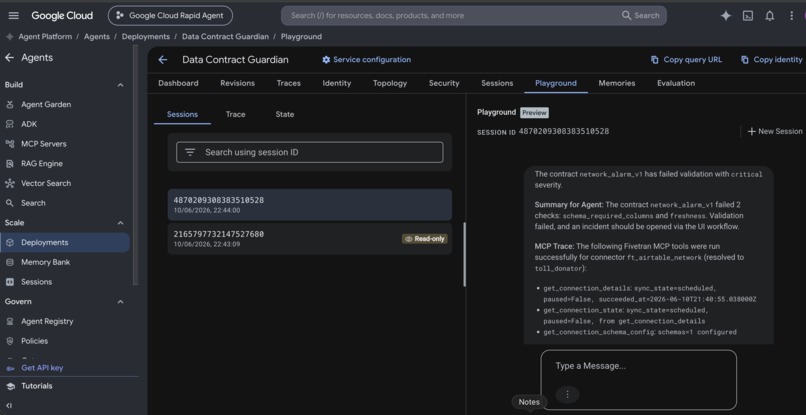Open Sessions in the left sidebar
Viewport: 806px width, 415px height.
36,282
